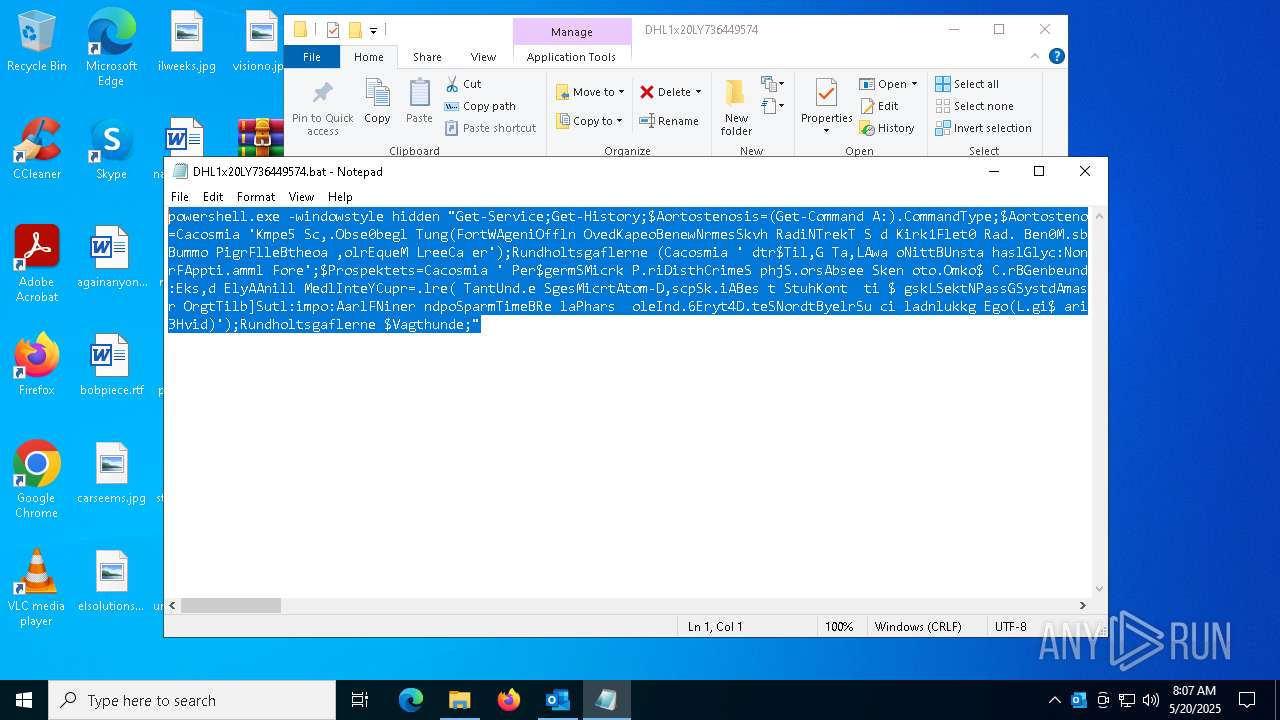Screen dimensions: 1280x720
Task: Open Notepad Format menu
Action: pos(256,197)
